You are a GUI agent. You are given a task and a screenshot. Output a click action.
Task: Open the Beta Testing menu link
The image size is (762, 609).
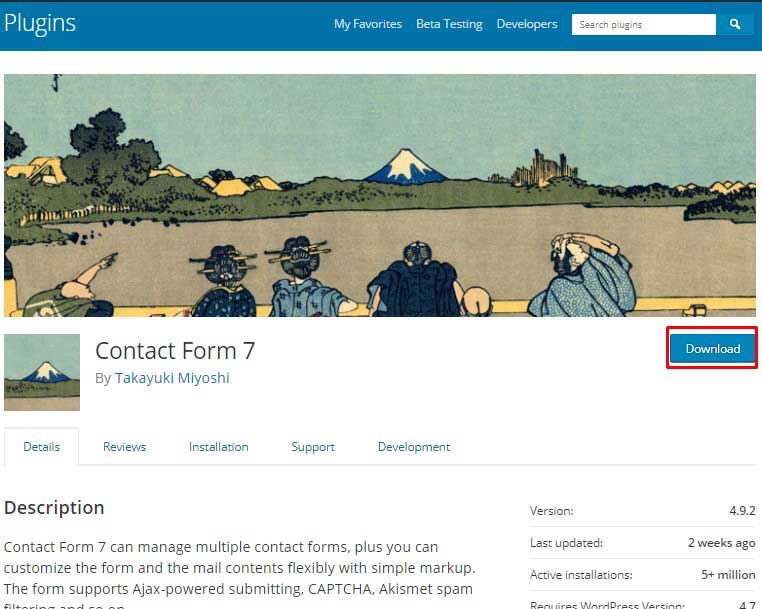[450, 24]
